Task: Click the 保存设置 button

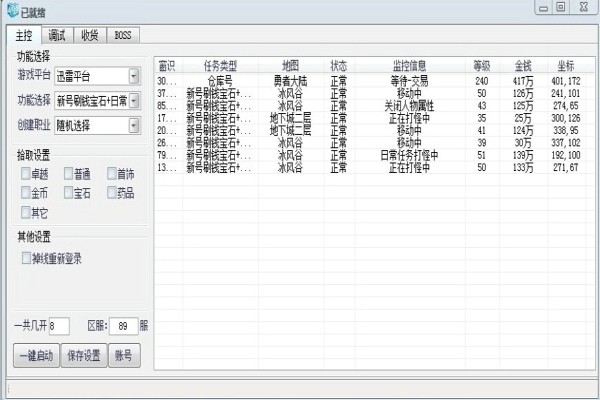Action: 84,356
